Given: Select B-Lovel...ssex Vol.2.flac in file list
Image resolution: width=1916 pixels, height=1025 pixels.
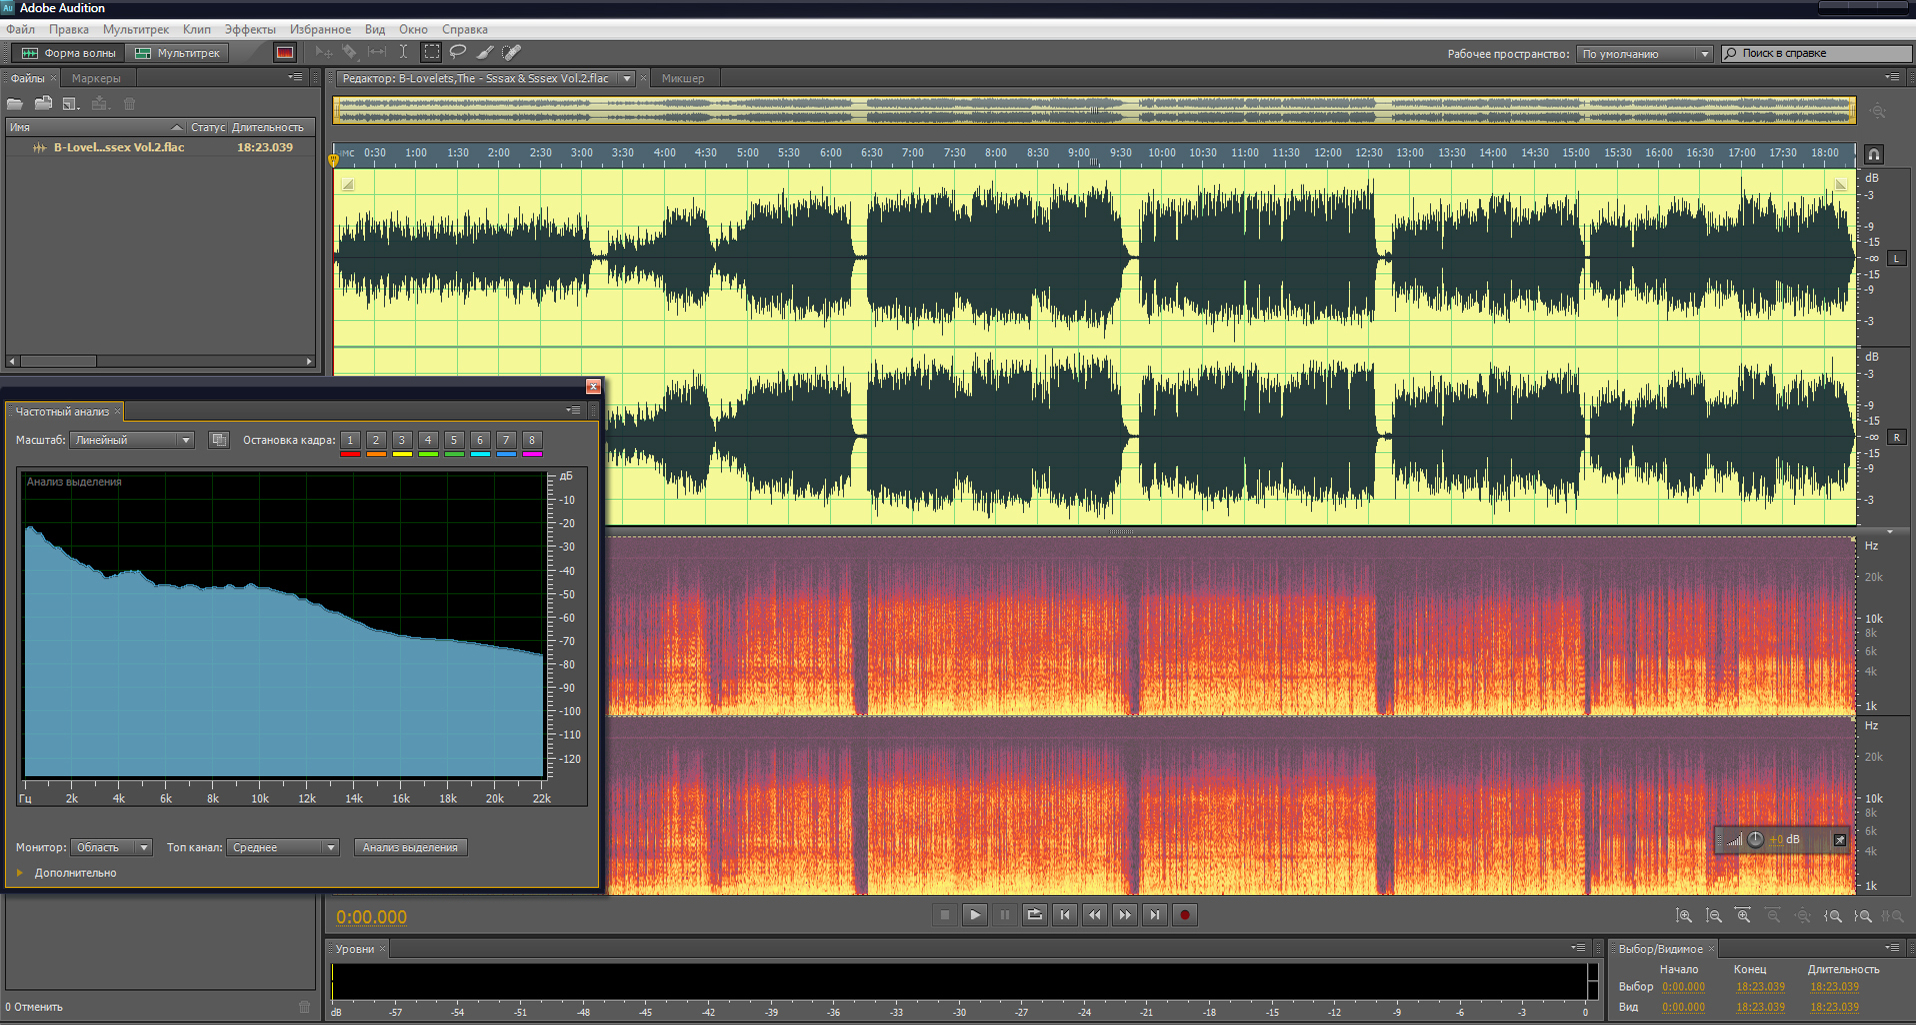Looking at the screenshot, I should 118,148.
